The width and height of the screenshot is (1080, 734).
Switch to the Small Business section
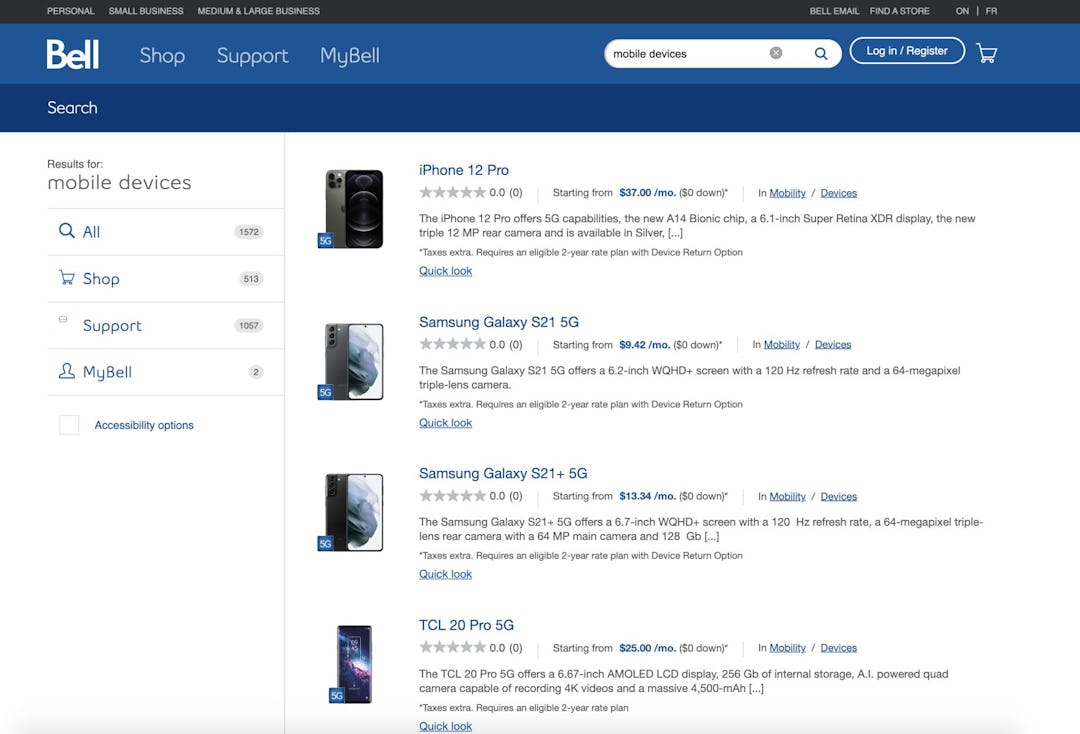coord(145,11)
